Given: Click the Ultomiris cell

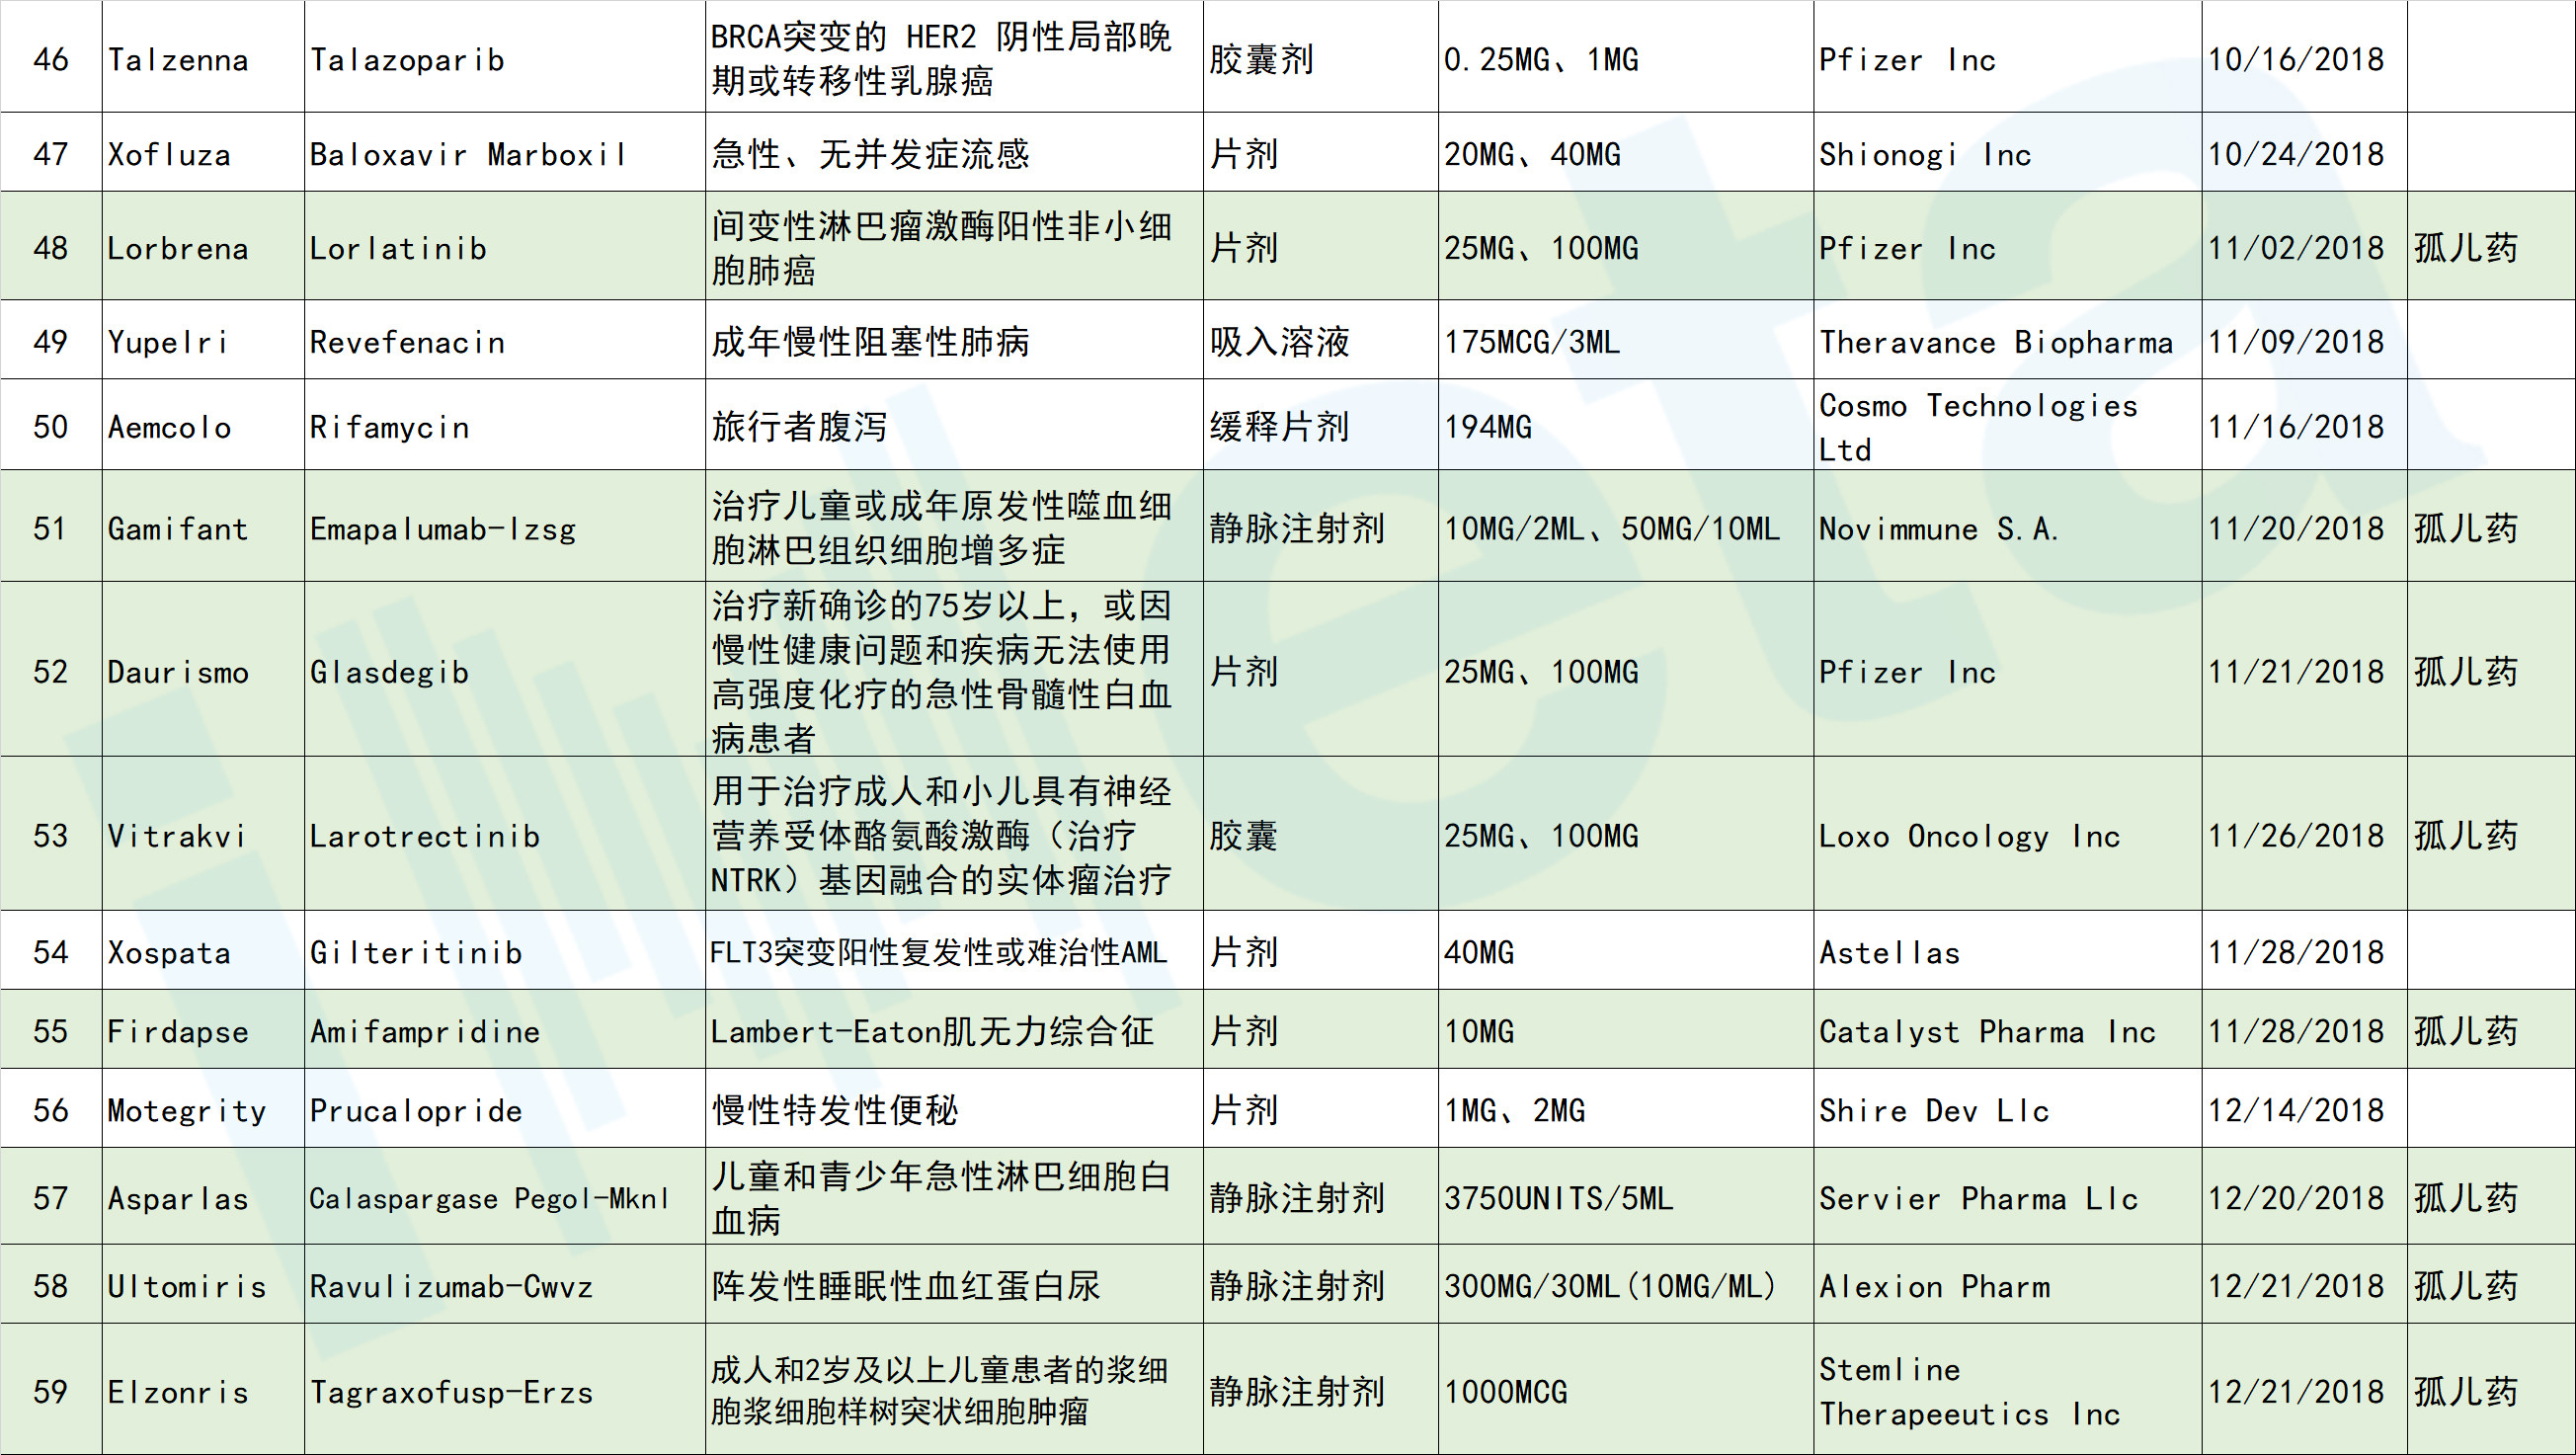Looking at the screenshot, I should pos(203,1284).
